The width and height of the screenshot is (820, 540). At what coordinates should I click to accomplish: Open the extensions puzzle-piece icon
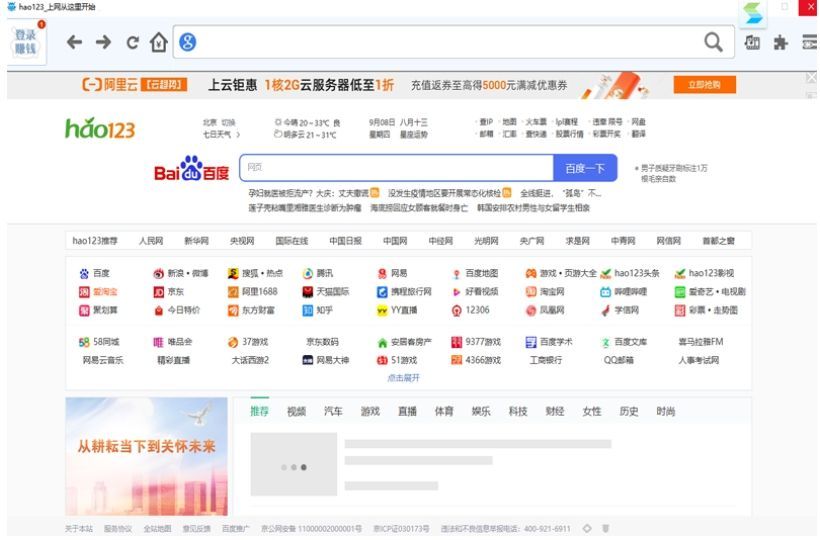[780, 42]
